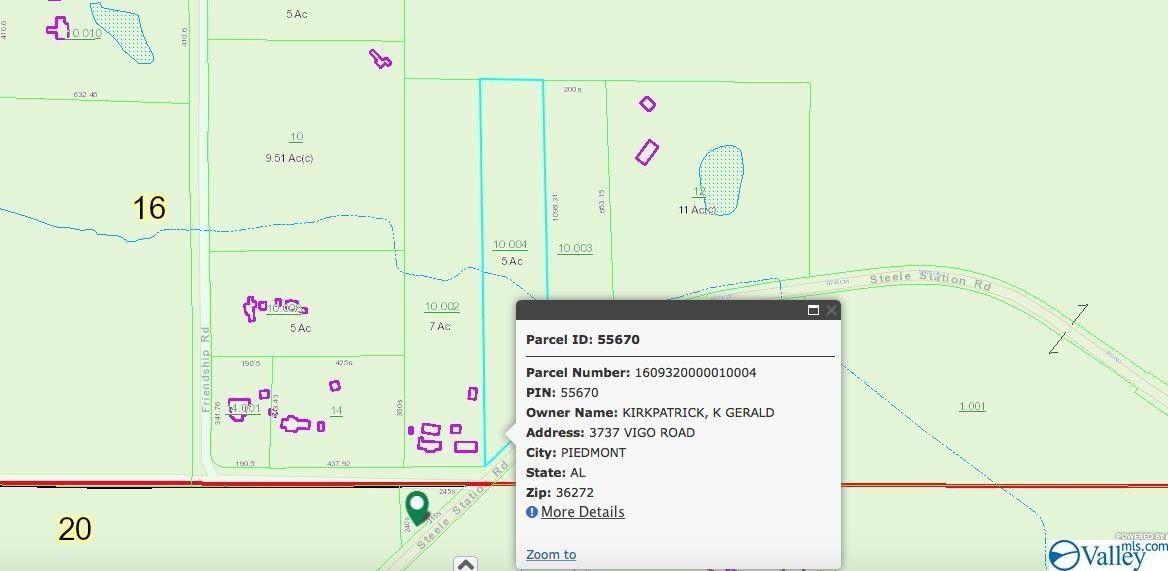Close the Parcel ID 55670 popup

[831, 311]
